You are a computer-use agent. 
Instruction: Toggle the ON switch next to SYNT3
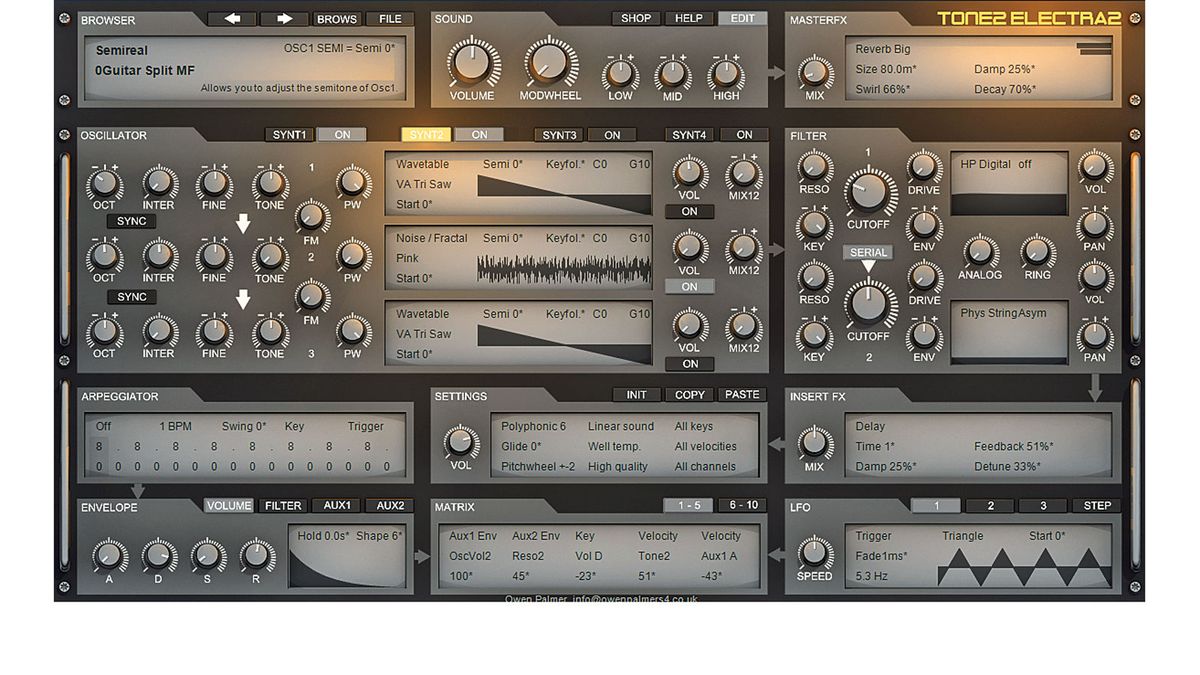pyautogui.click(x=612, y=135)
